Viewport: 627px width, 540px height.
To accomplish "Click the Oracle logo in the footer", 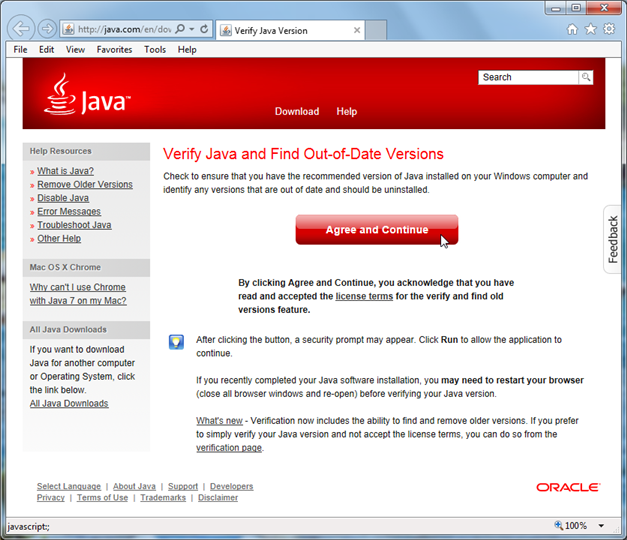I will [x=568, y=487].
